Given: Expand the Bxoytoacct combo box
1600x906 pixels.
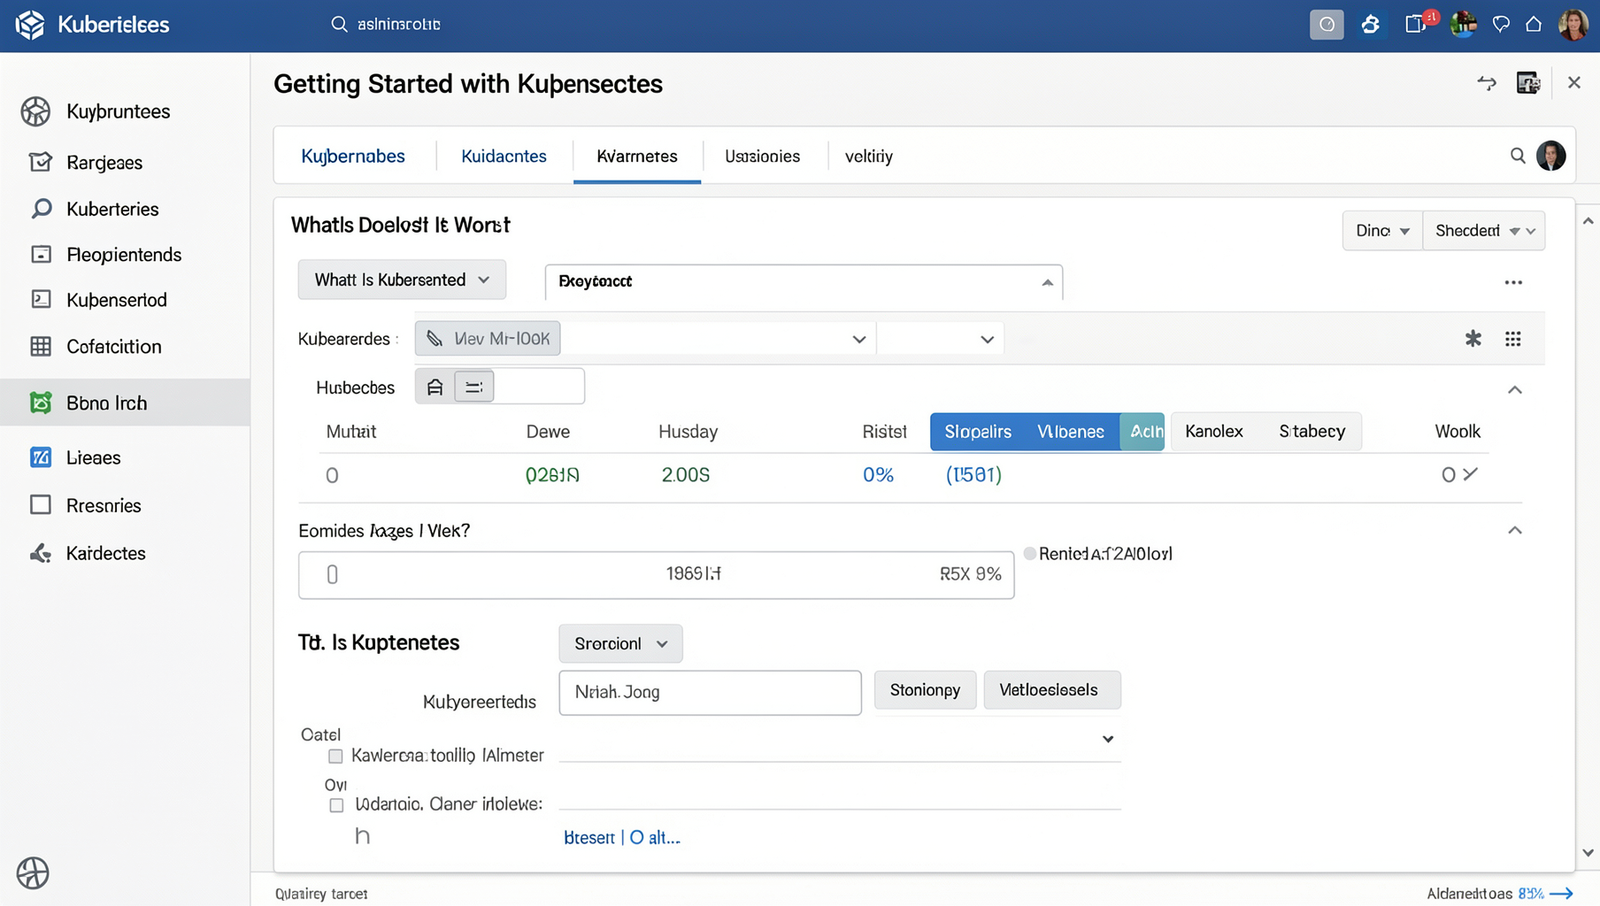Looking at the screenshot, I should [804, 282].
